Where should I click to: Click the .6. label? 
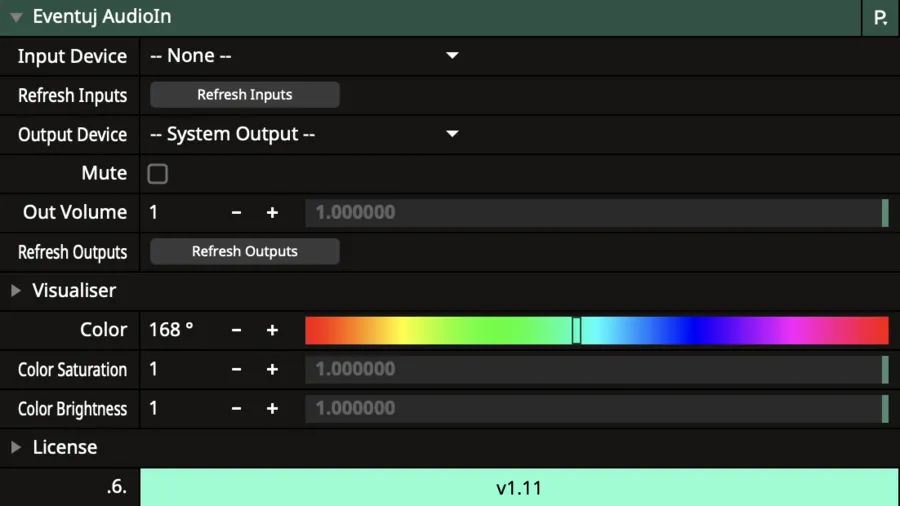(117, 486)
